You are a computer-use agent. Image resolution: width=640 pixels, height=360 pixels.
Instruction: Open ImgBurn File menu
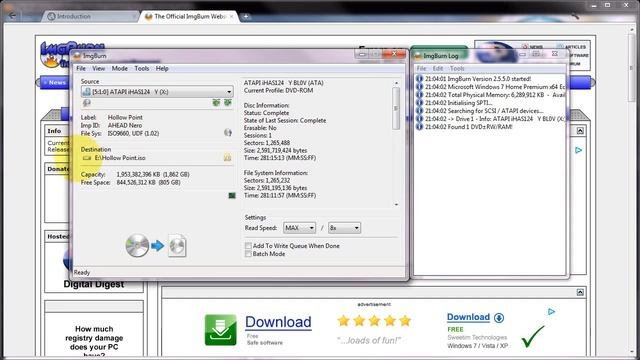[x=81, y=68]
